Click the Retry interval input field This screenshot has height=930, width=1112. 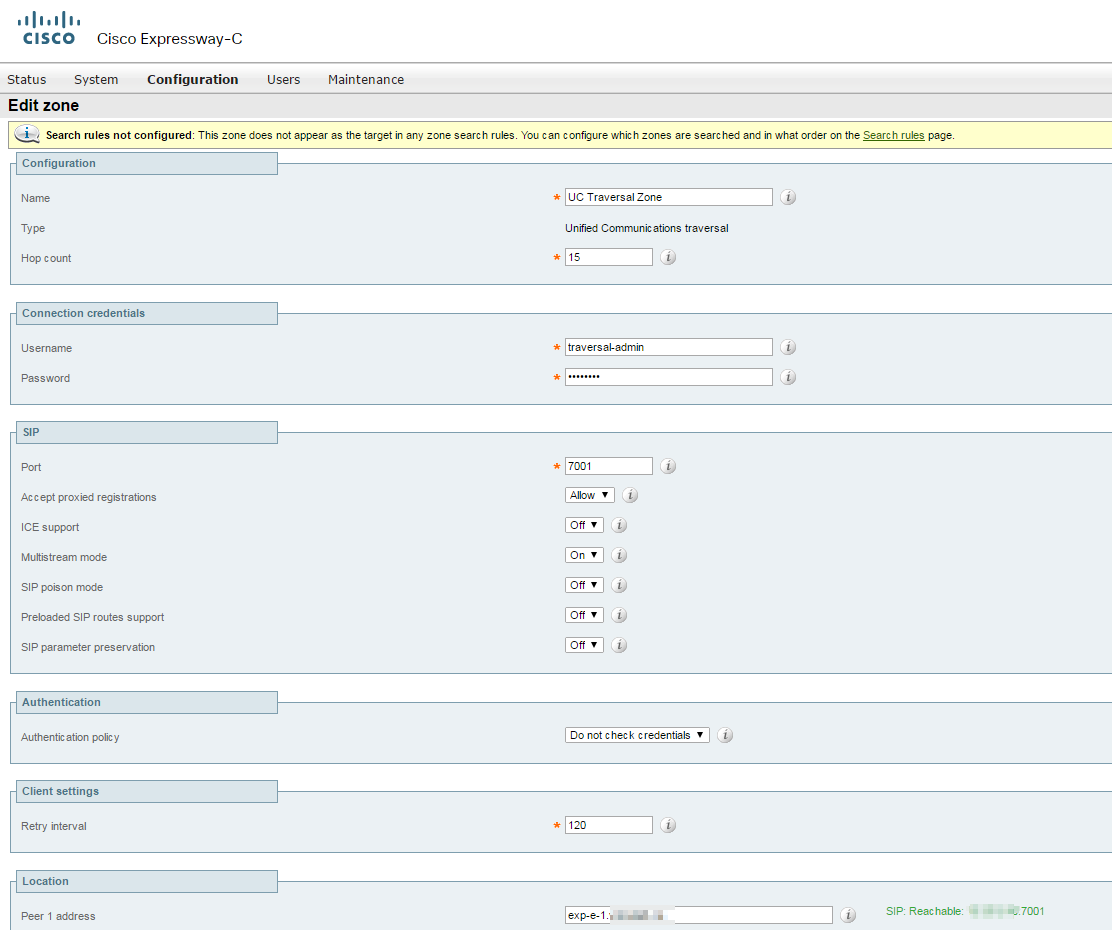pyautogui.click(x=608, y=825)
